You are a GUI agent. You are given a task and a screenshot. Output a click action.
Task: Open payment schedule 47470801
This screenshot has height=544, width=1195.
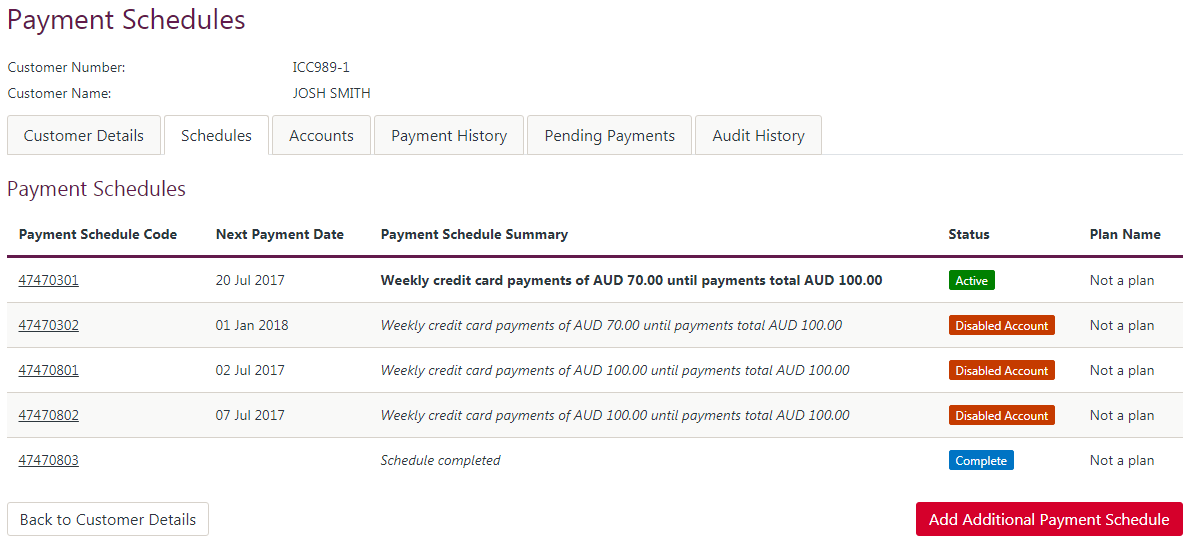pos(49,371)
